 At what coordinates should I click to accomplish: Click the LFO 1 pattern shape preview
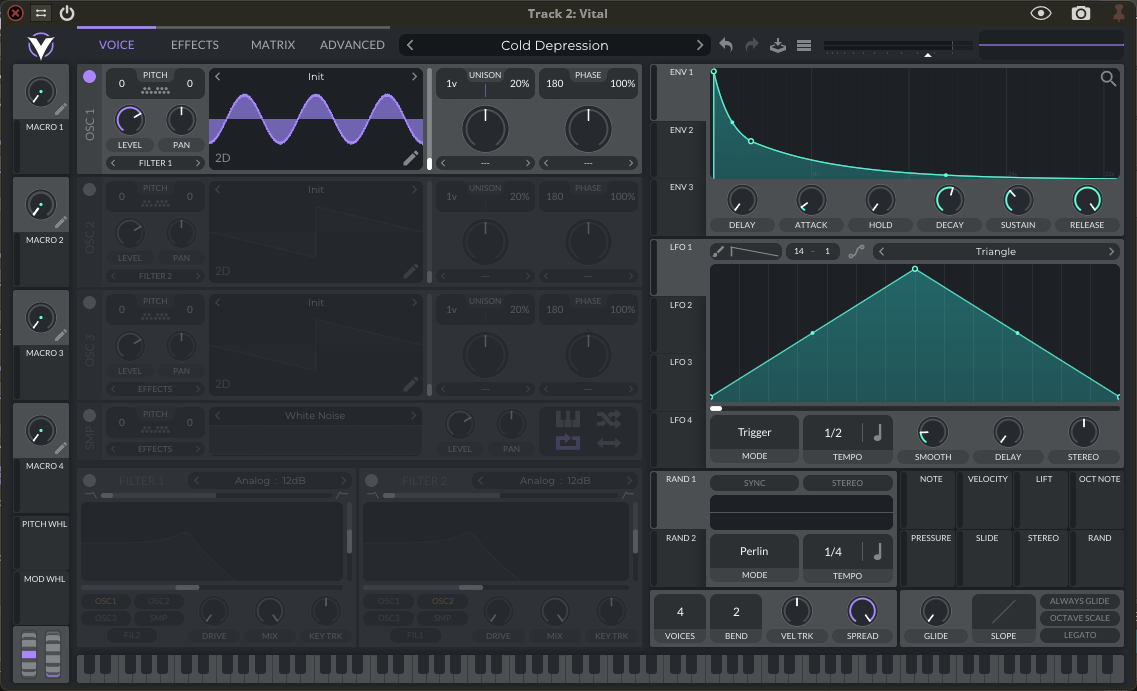(x=754, y=252)
